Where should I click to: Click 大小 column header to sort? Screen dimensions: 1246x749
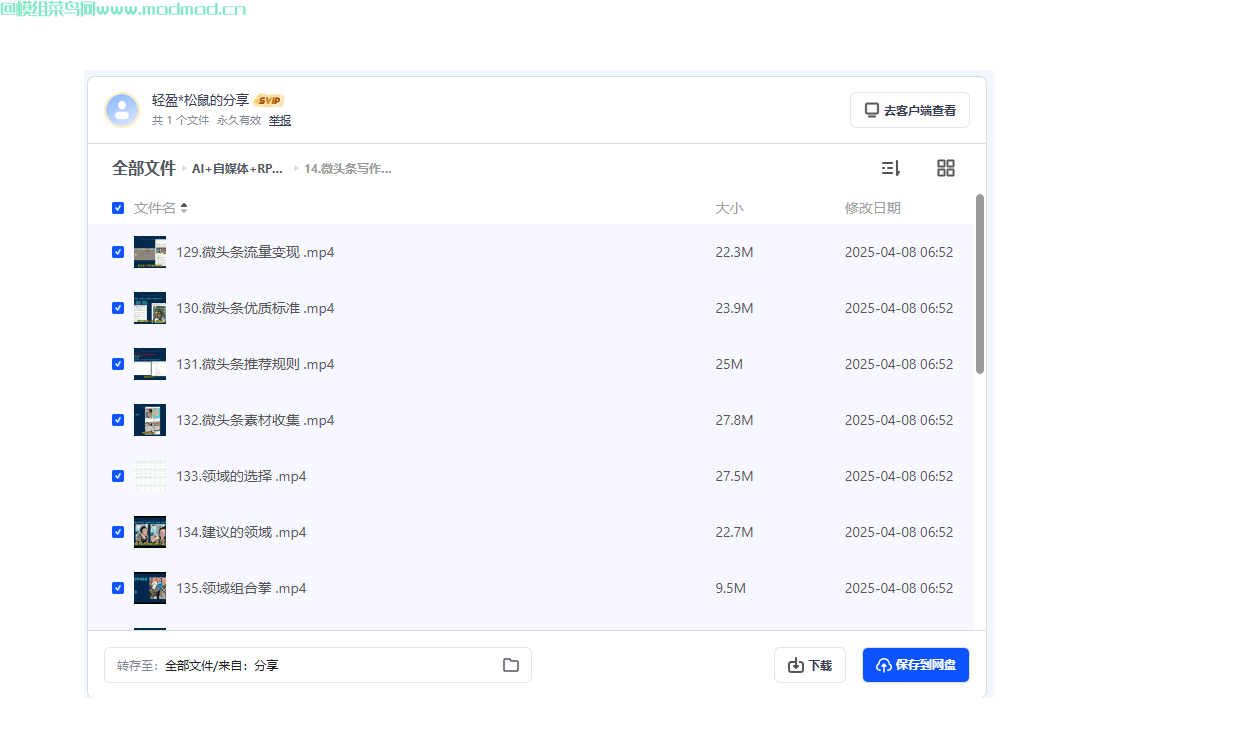[x=729, y=208]
